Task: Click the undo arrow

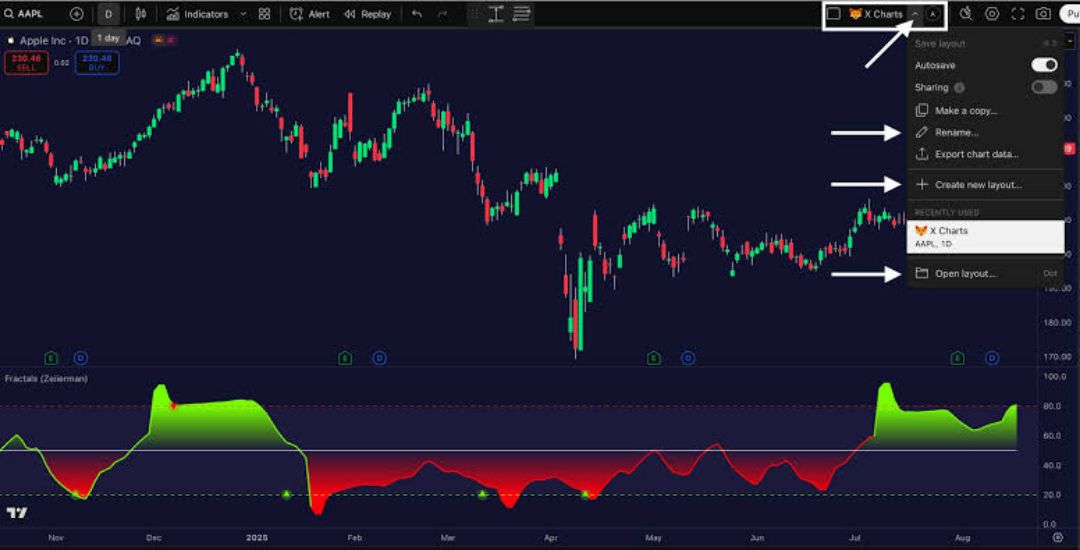Action: 416,14
